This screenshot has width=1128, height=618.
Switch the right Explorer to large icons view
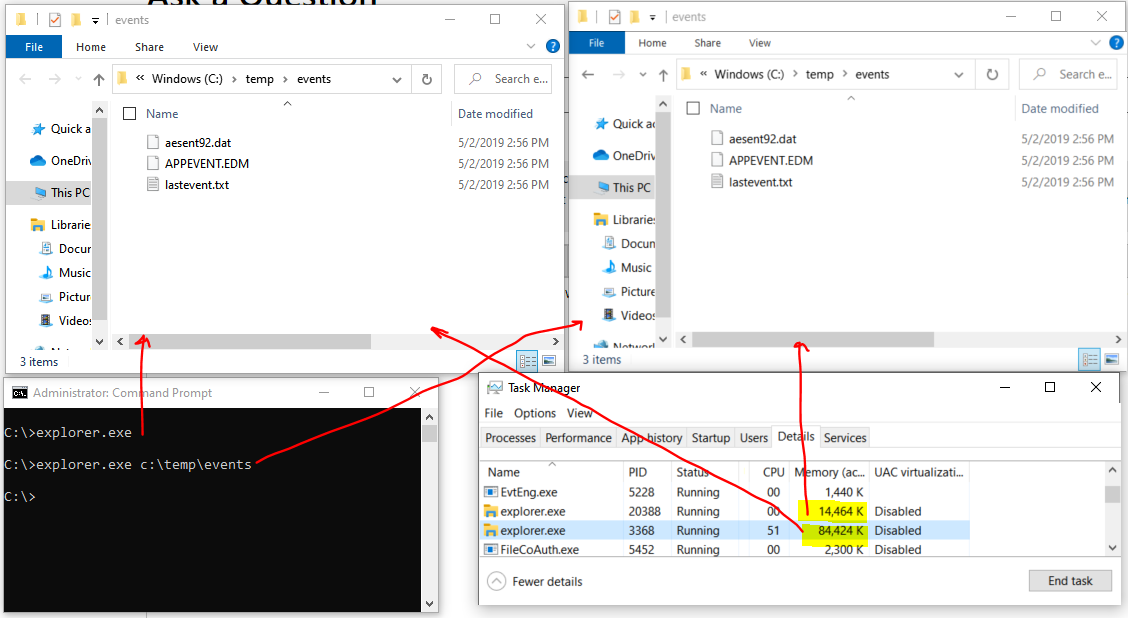(x=1111, y=359)
